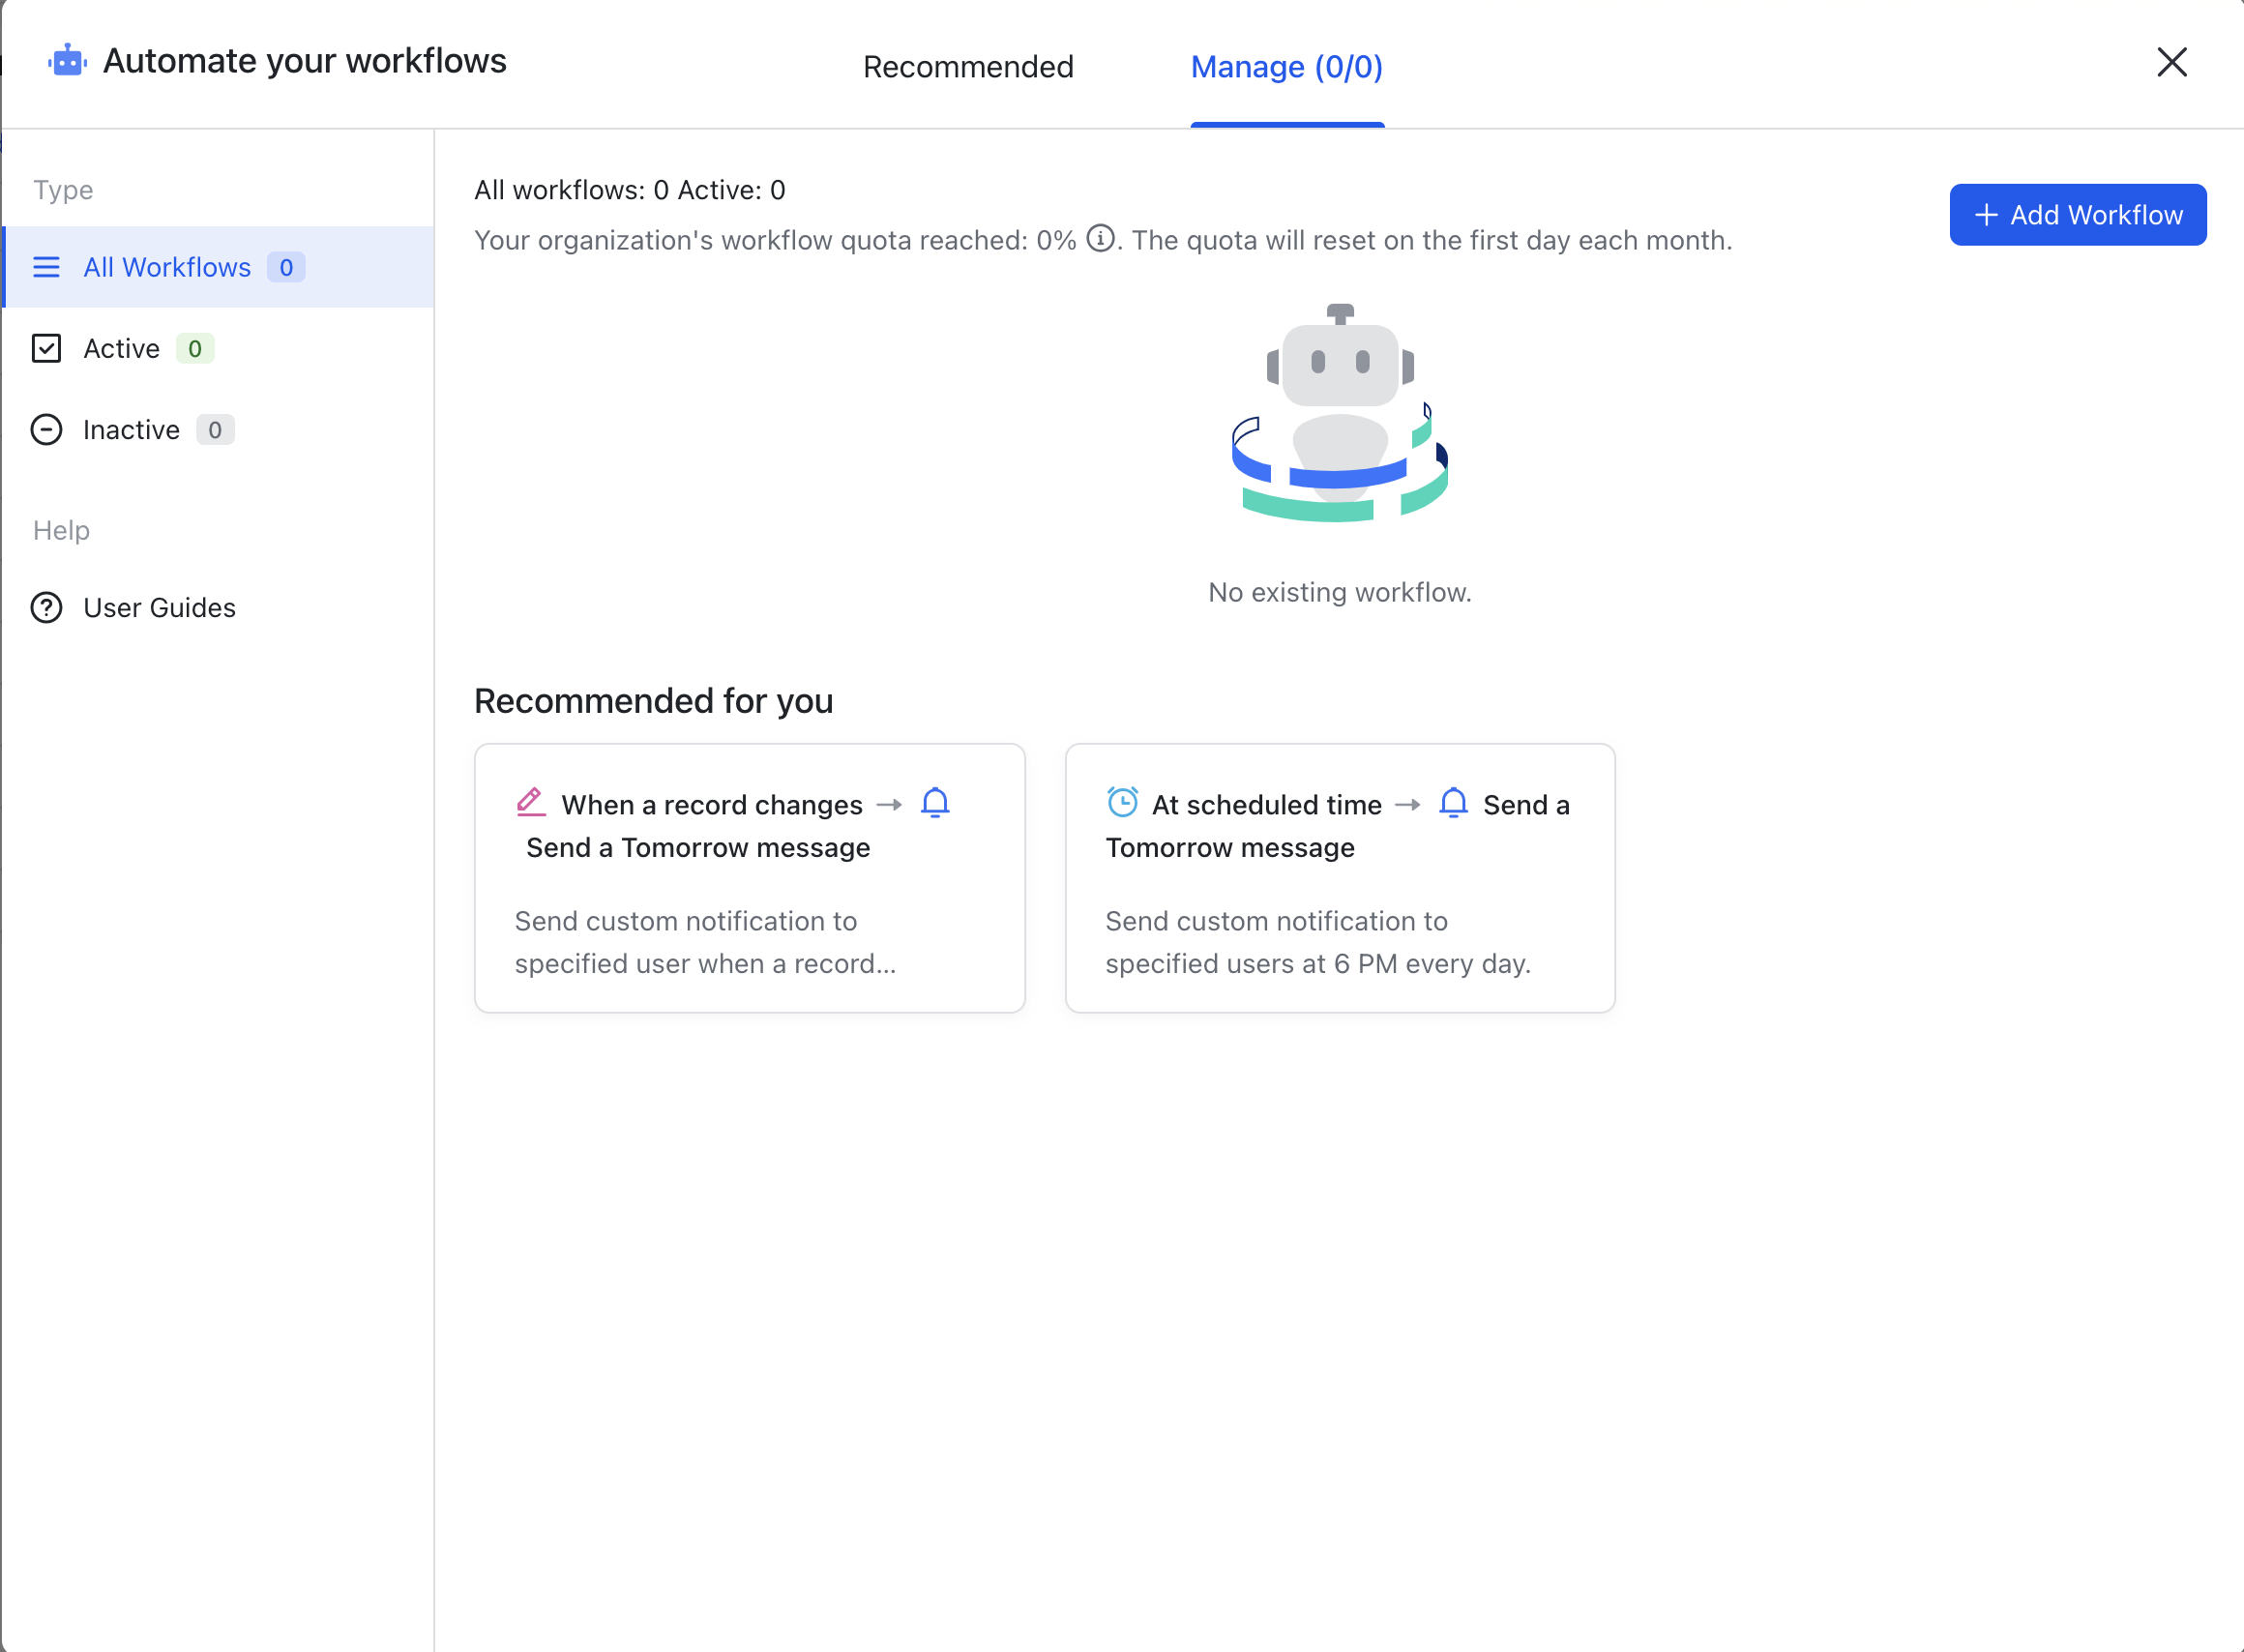
Task: Click the Active checkmark box icon
Action: coord(46,348)
